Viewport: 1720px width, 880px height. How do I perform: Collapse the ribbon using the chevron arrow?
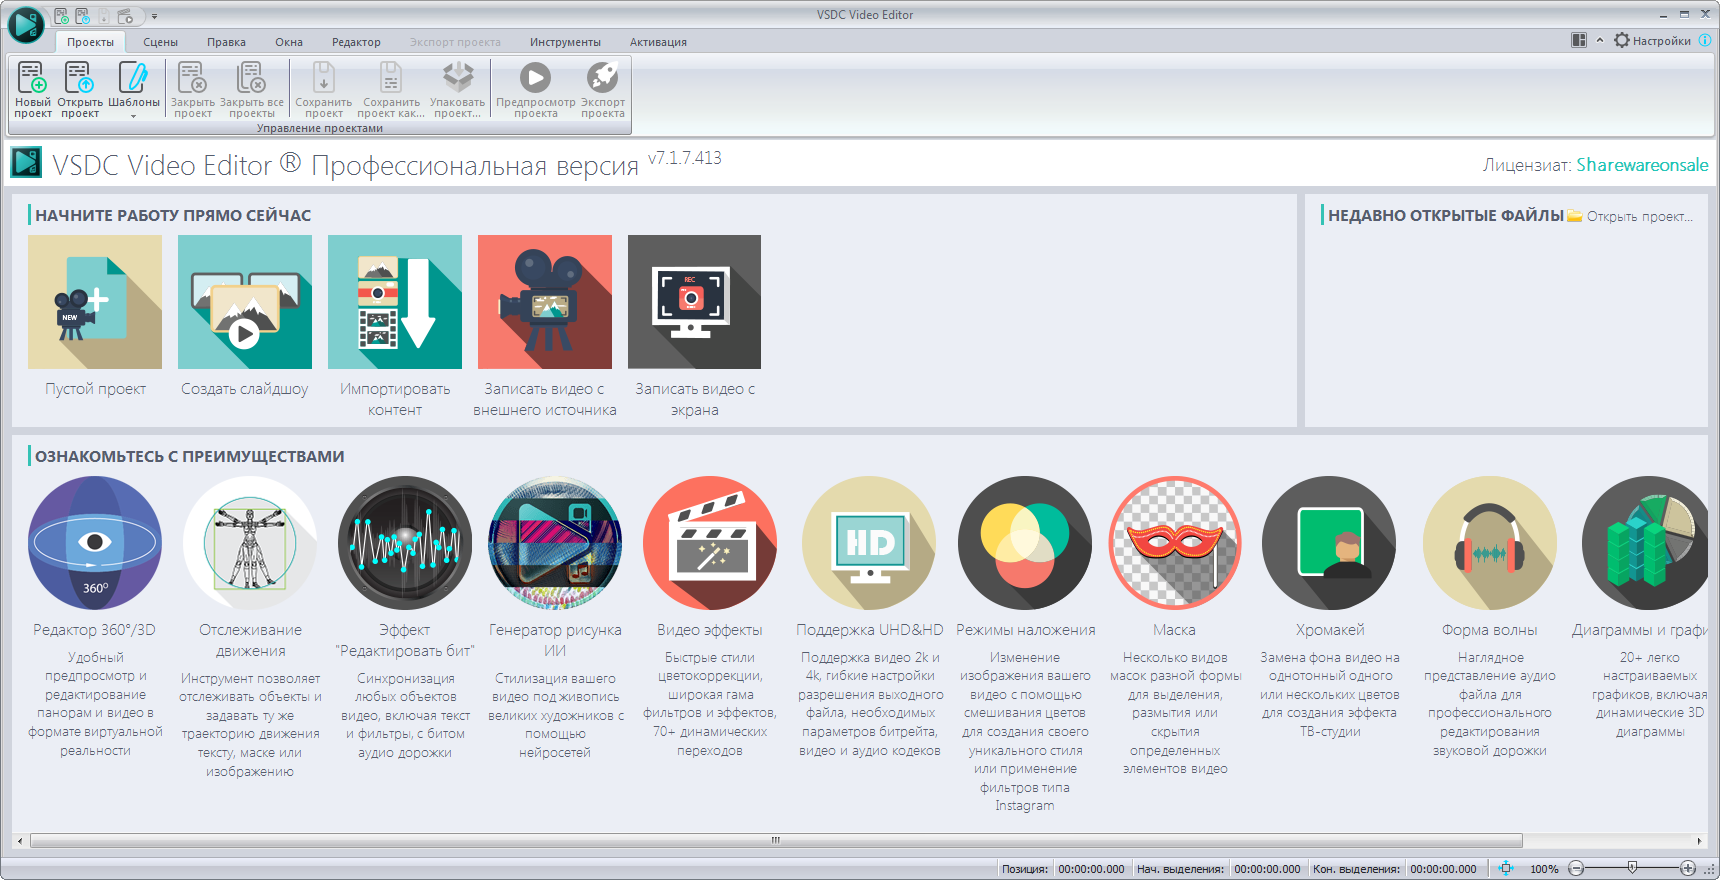pos(1600,41)
